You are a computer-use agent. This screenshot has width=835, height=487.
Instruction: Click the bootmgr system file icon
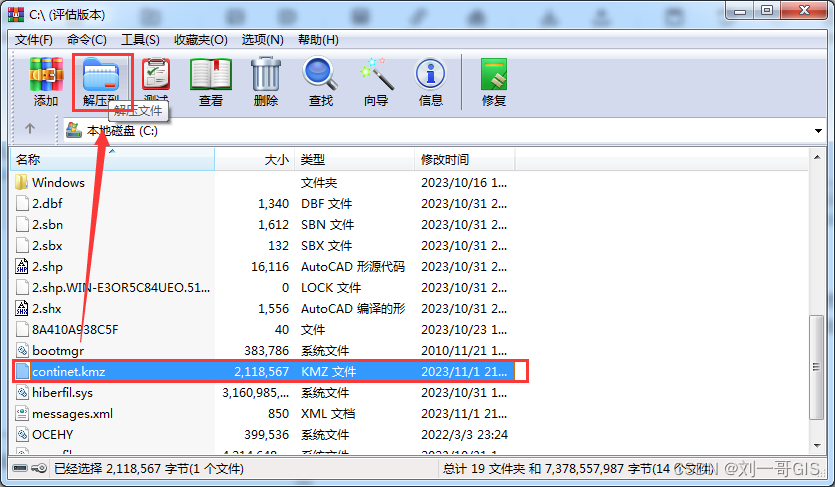click(22, 350)
